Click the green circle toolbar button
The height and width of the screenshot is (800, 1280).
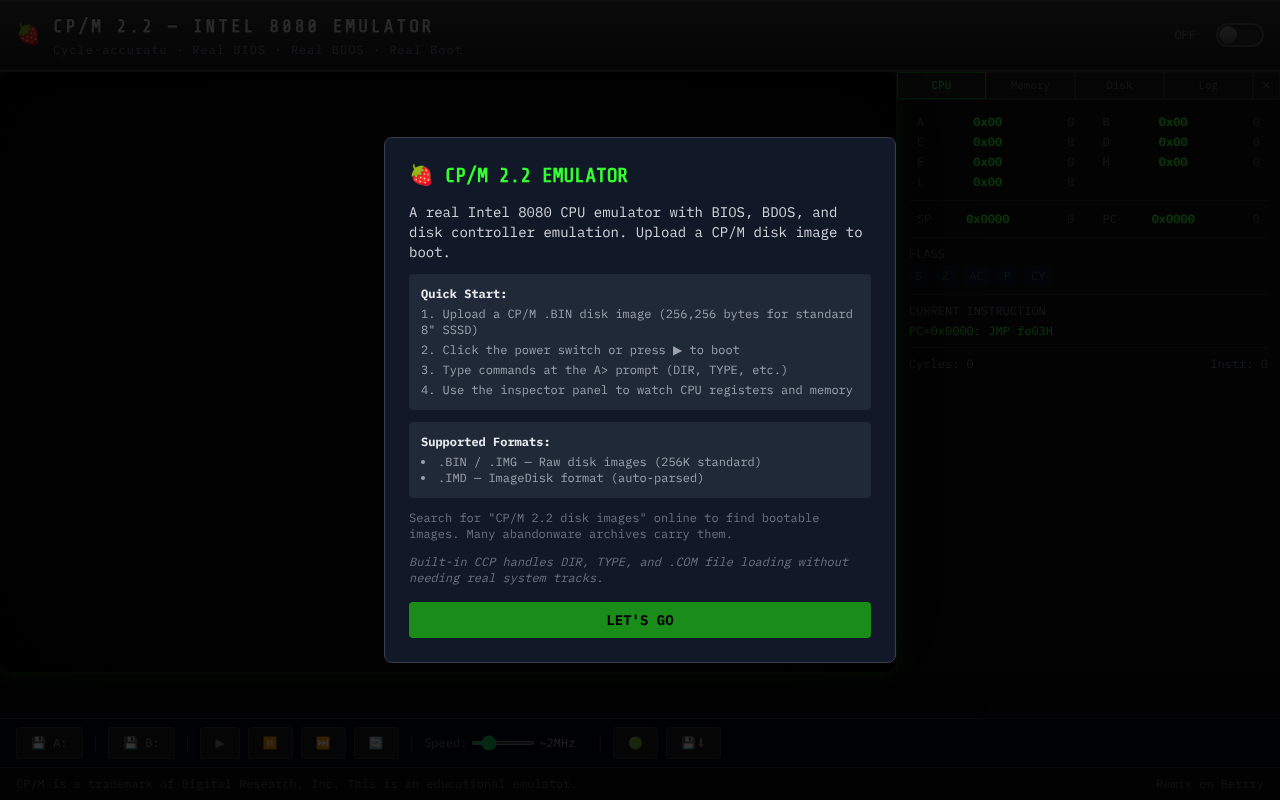point(635,743)
